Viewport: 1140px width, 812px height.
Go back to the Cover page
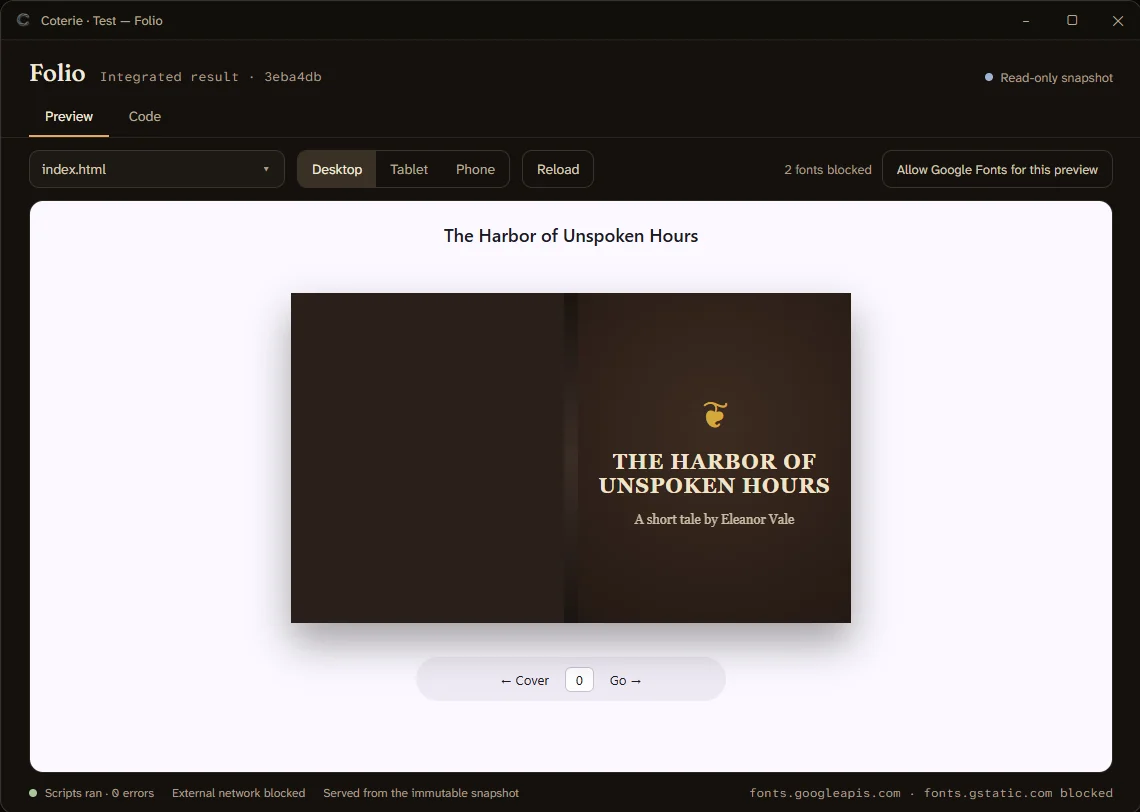(524, 680)
